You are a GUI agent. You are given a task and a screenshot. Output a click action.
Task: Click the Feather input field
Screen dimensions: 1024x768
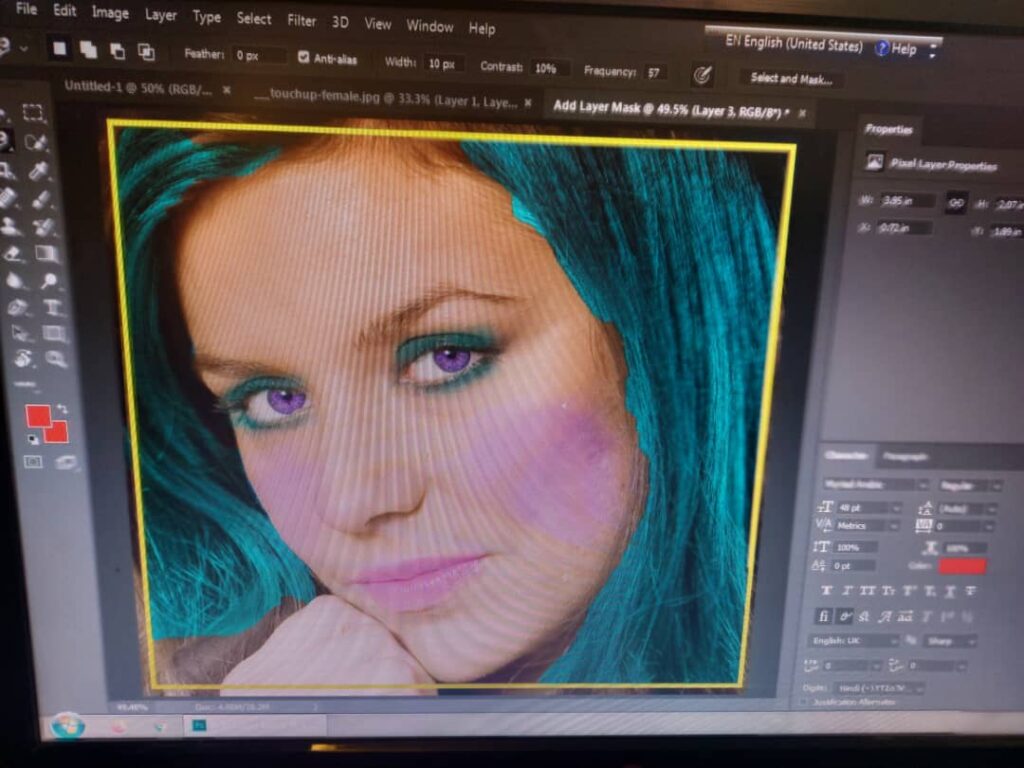(x=259, y=56)
